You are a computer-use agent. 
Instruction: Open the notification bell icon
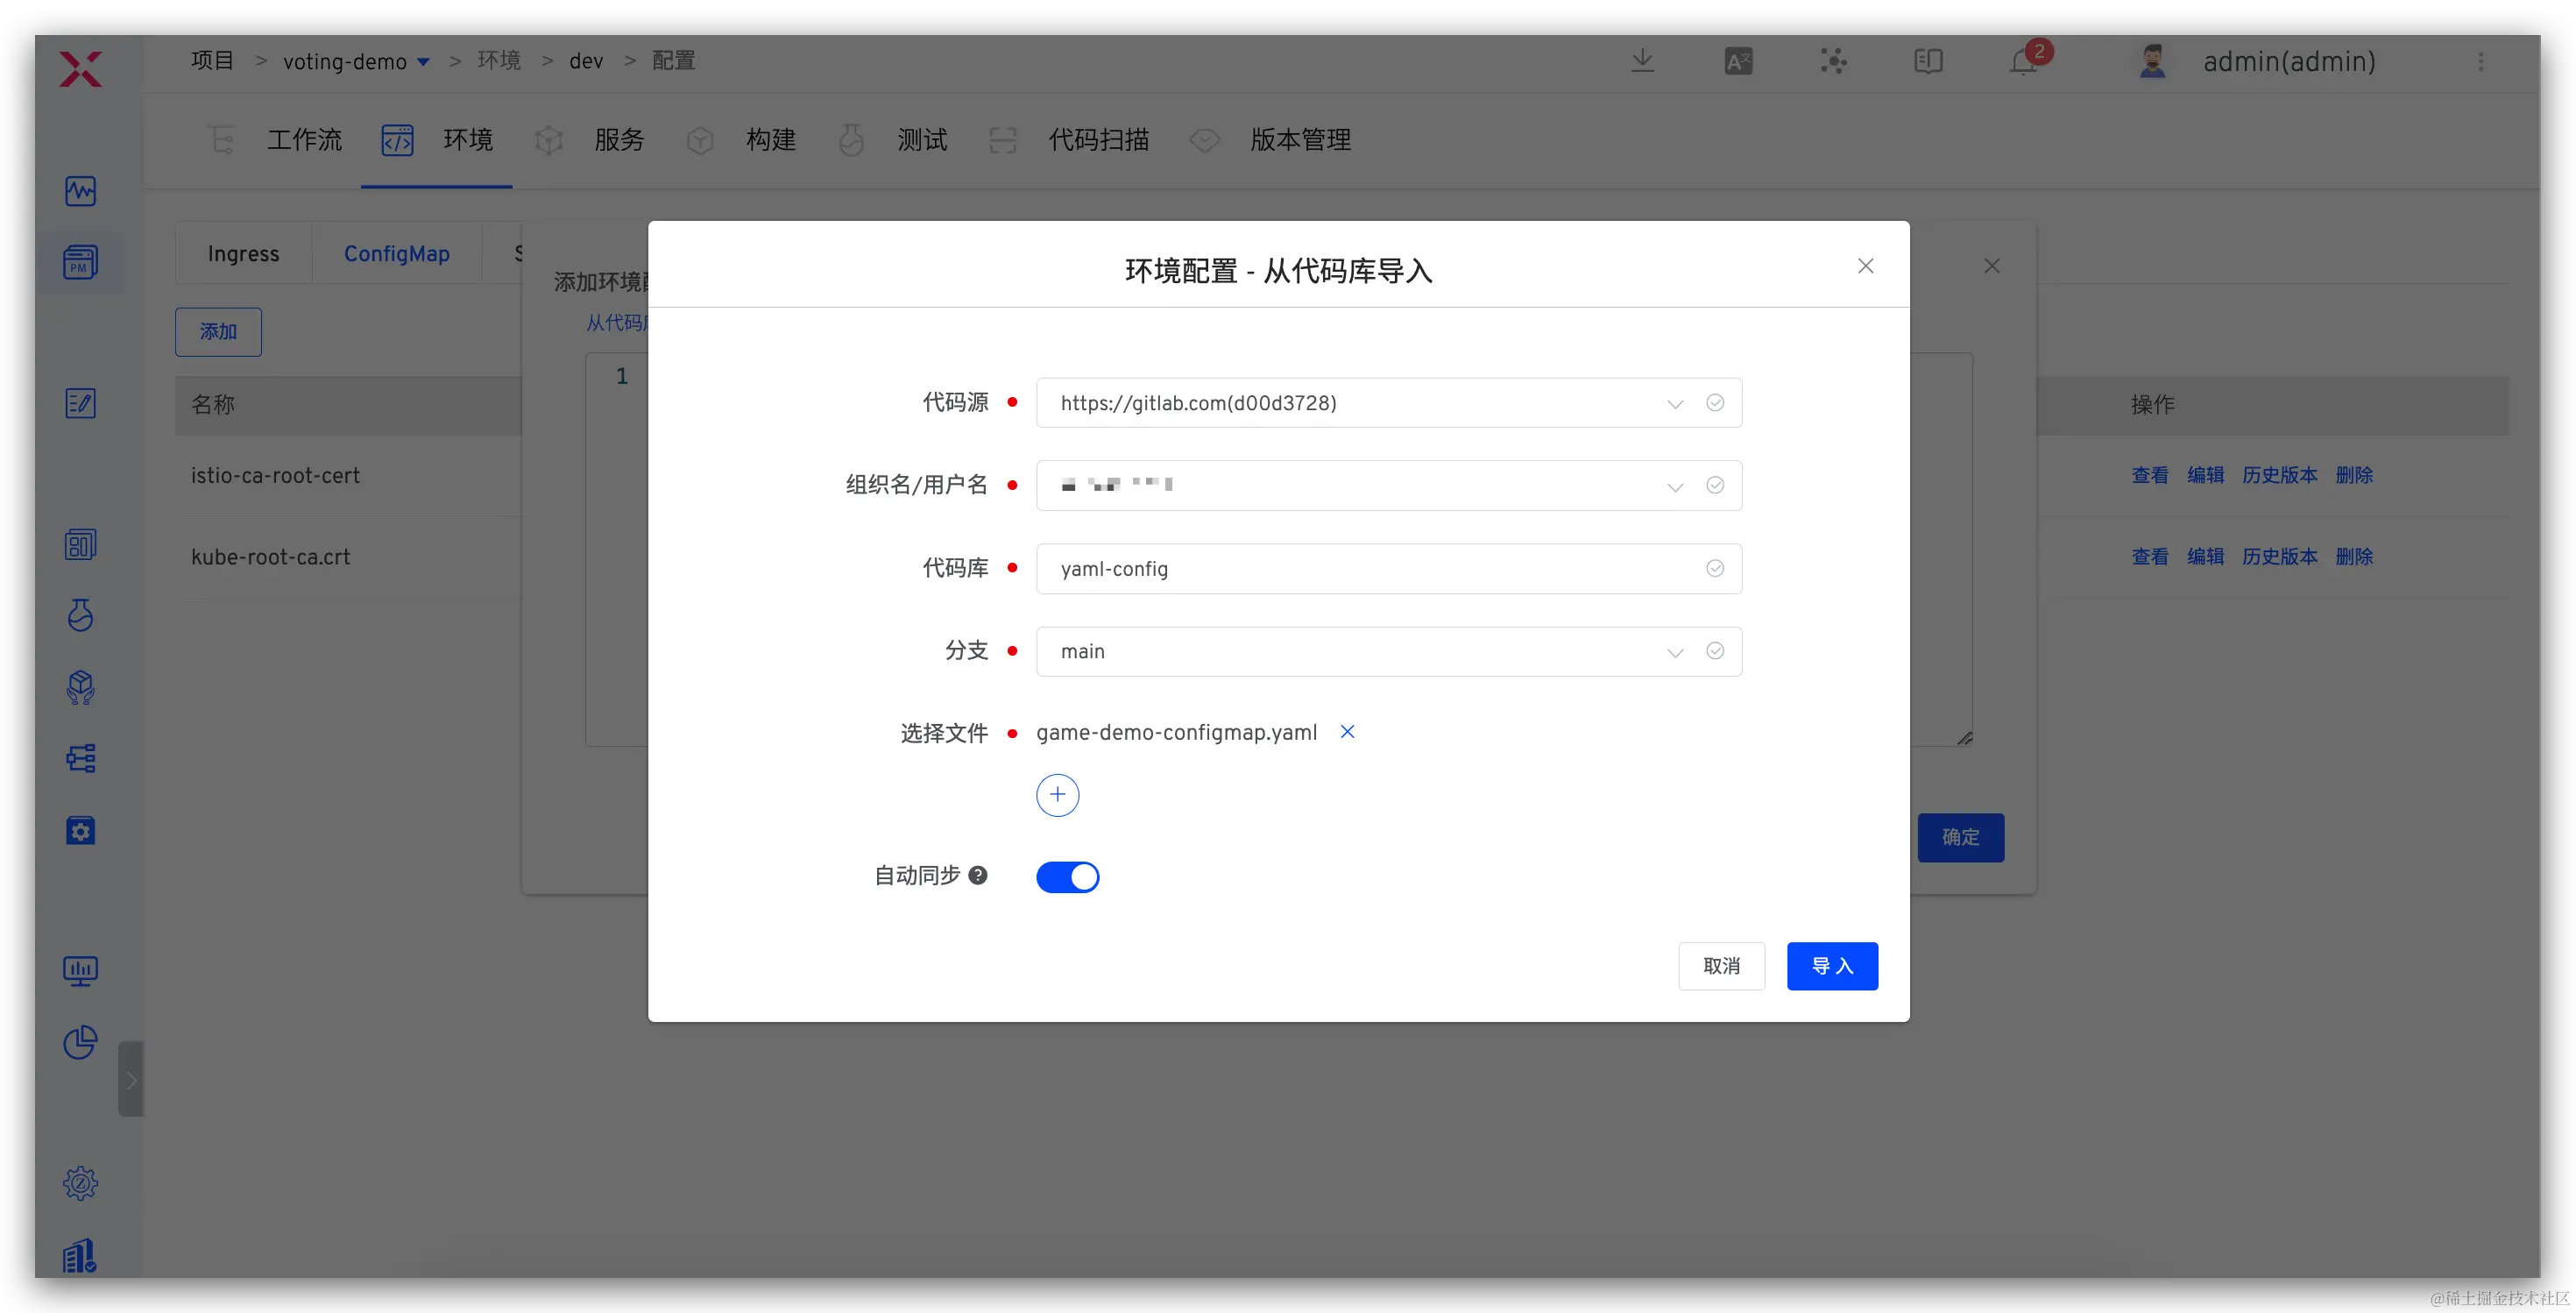click(2023, 62)
